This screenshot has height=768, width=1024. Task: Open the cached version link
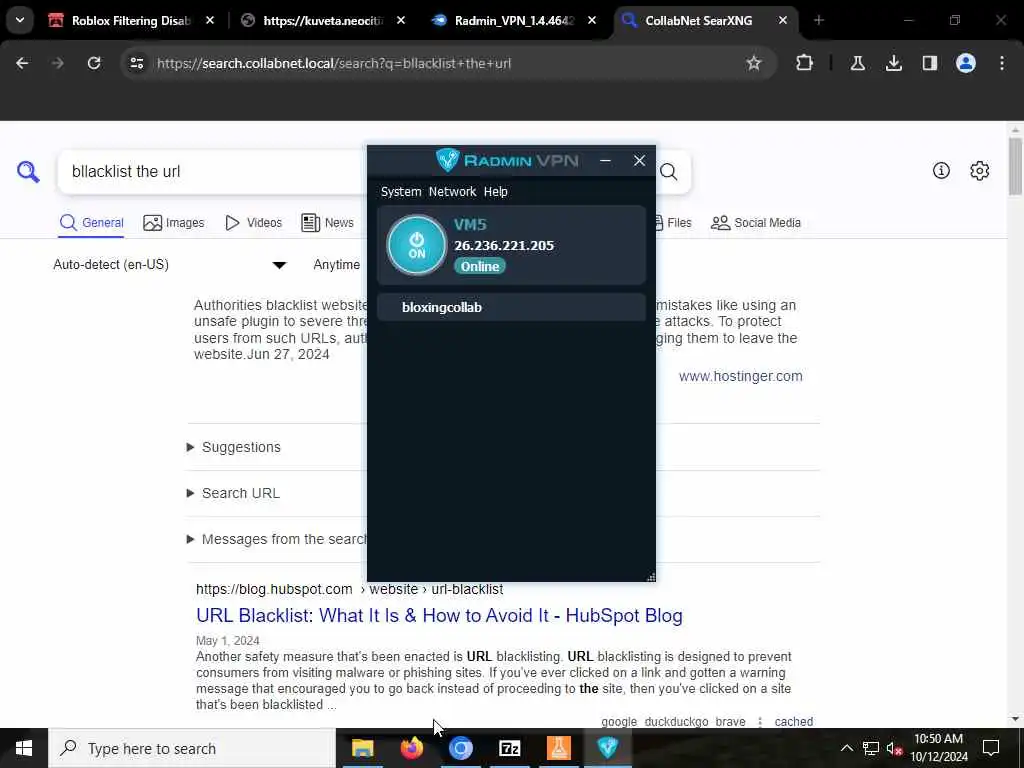pos(793,722)
